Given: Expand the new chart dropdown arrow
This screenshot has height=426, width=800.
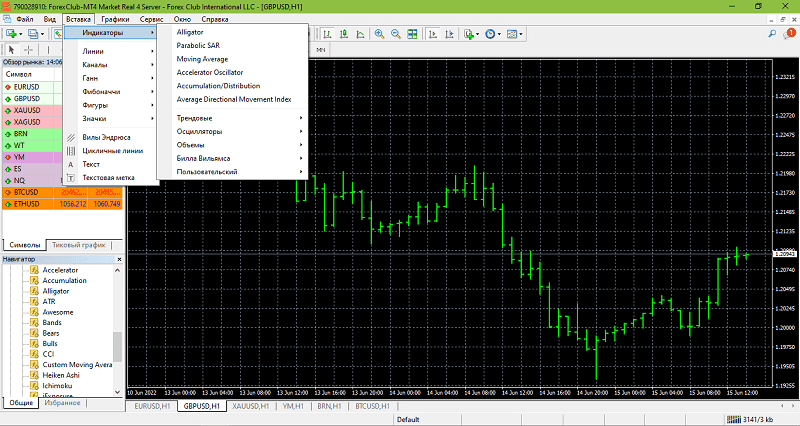Looking at the screenshot, I should click(20, 34).
